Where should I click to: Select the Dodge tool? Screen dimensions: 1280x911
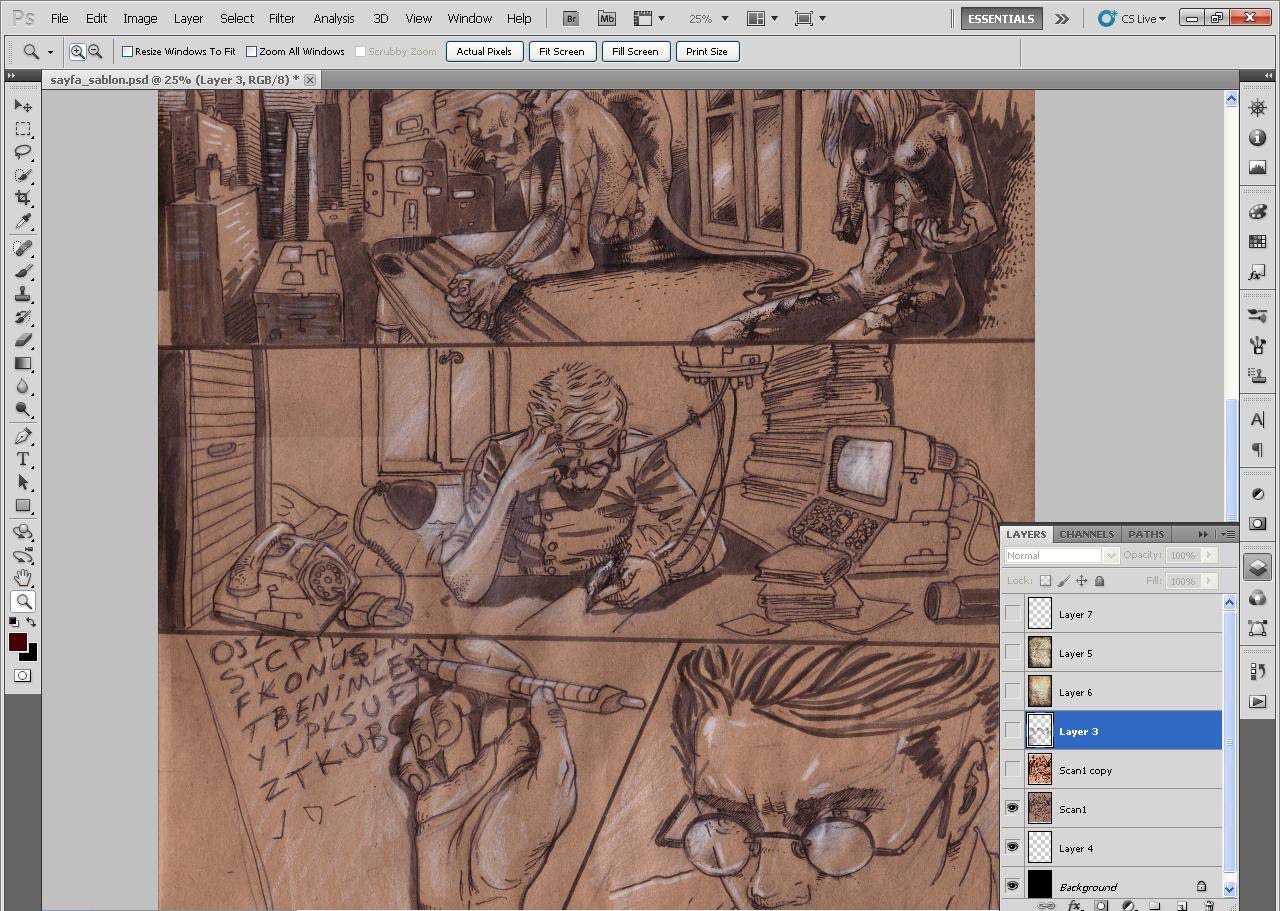23,409
